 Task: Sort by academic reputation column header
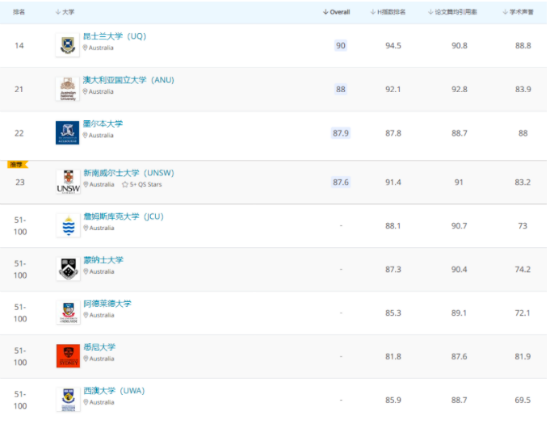click(518, 12)
